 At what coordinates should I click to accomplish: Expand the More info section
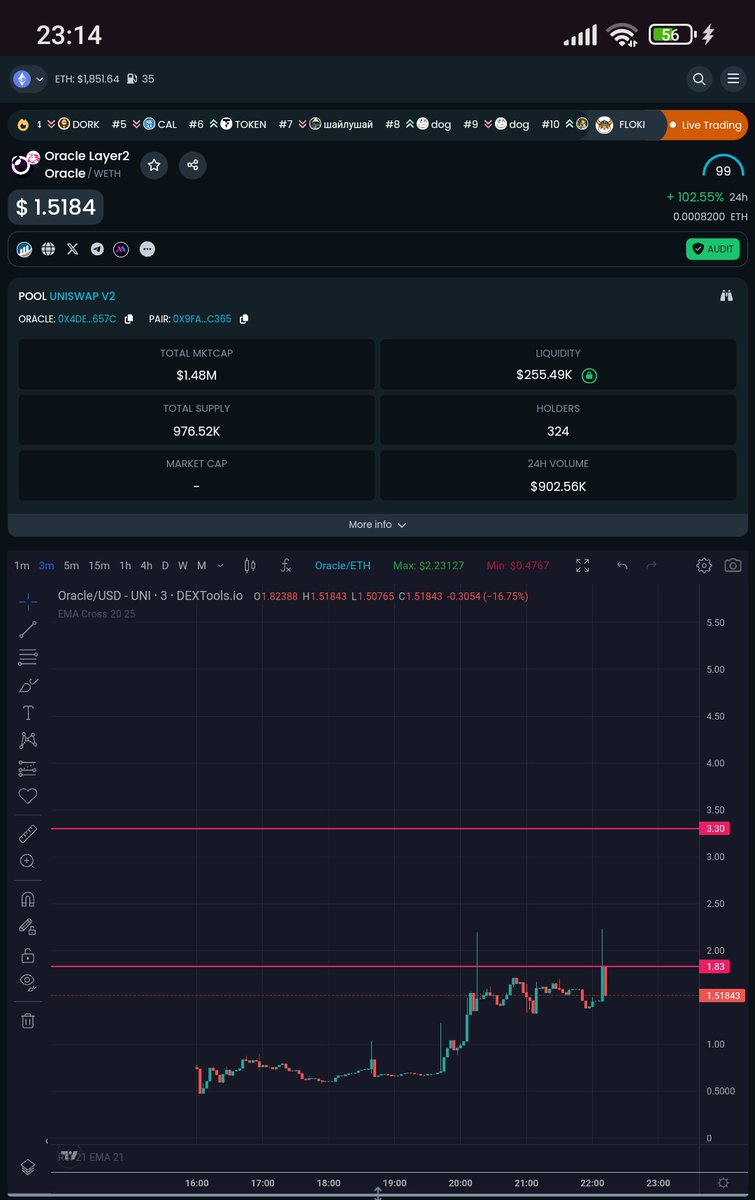point(377,525)
